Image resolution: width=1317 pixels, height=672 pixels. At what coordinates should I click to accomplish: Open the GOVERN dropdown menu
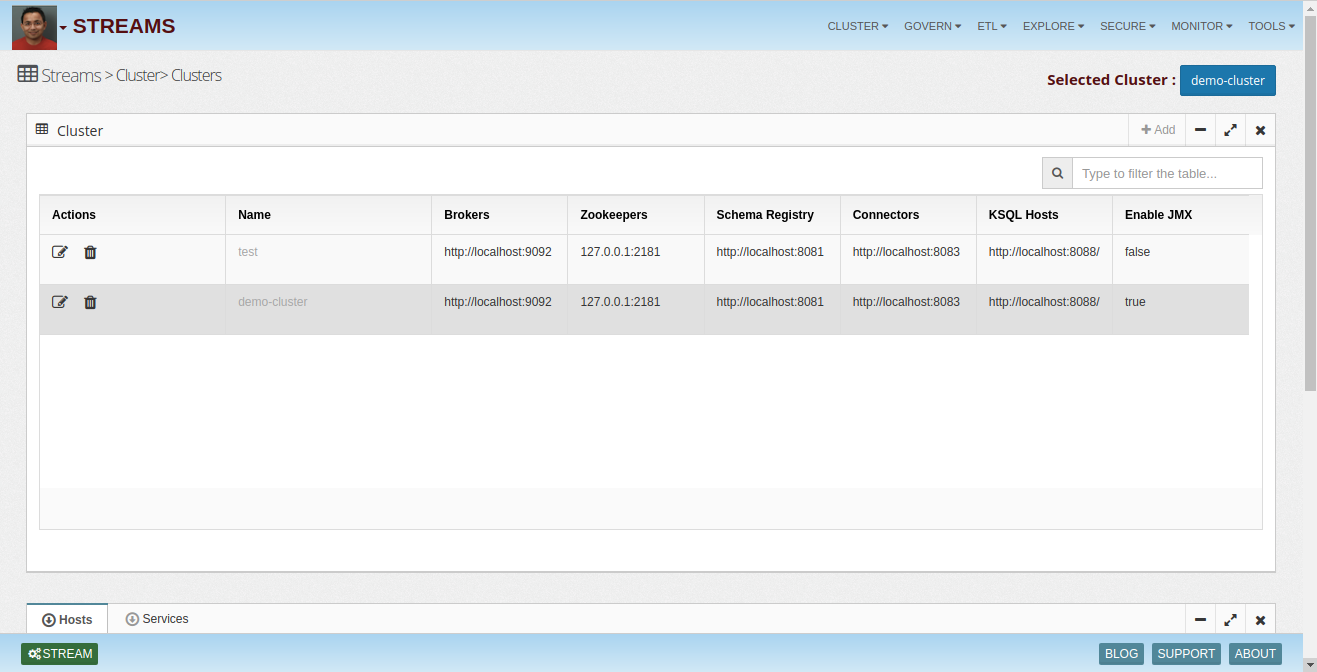(x=932, y=26)
